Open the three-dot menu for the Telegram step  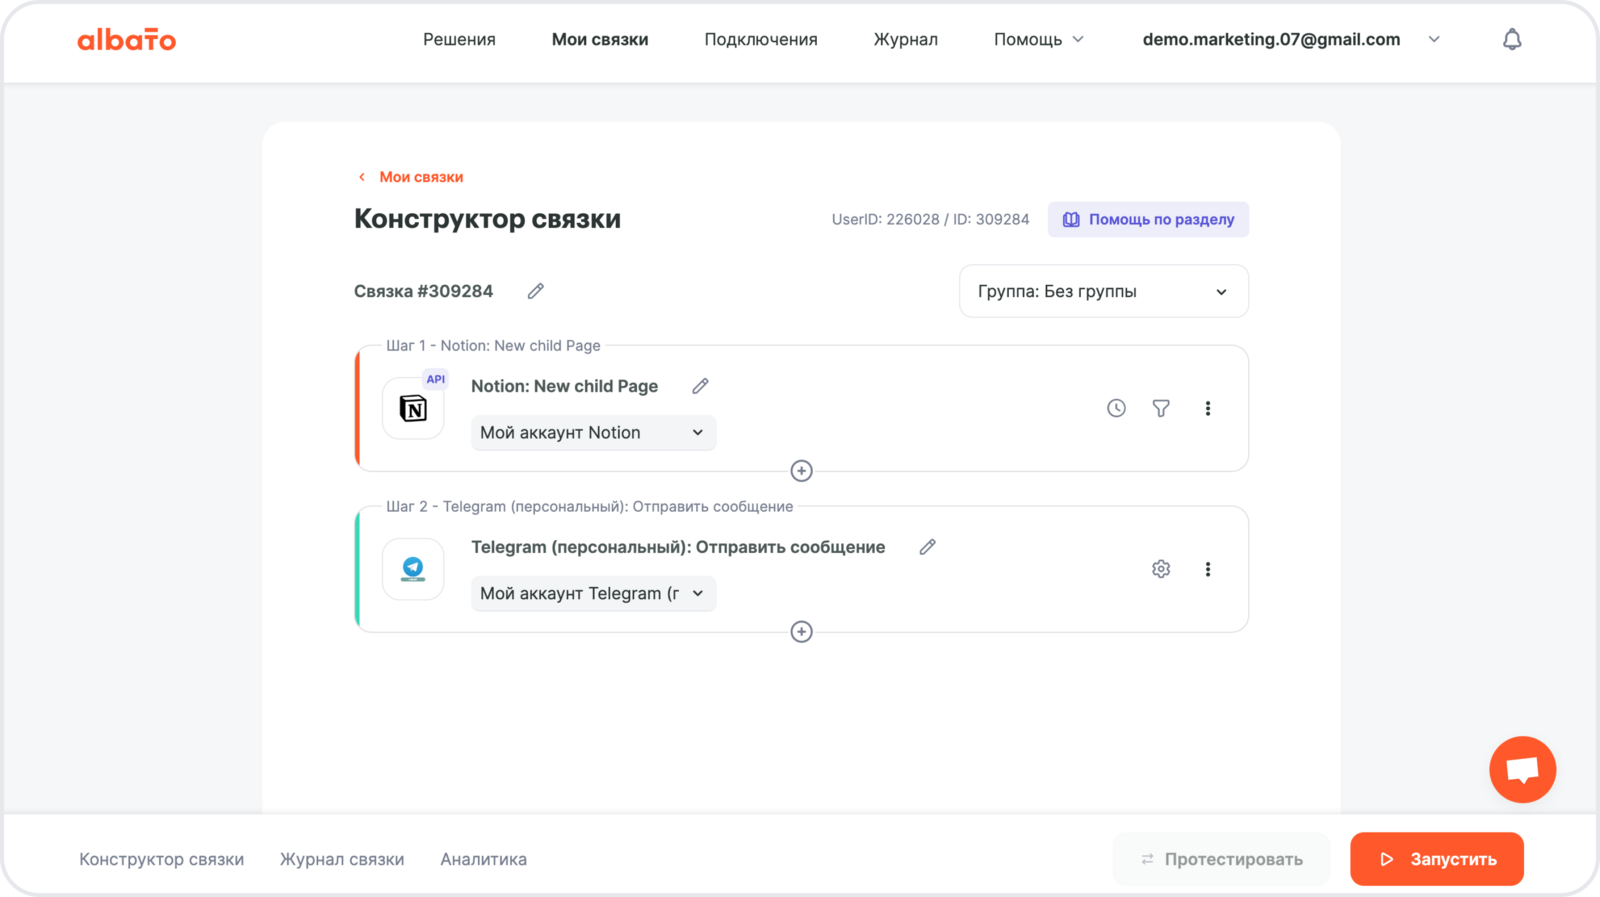tap(1208, 569)
